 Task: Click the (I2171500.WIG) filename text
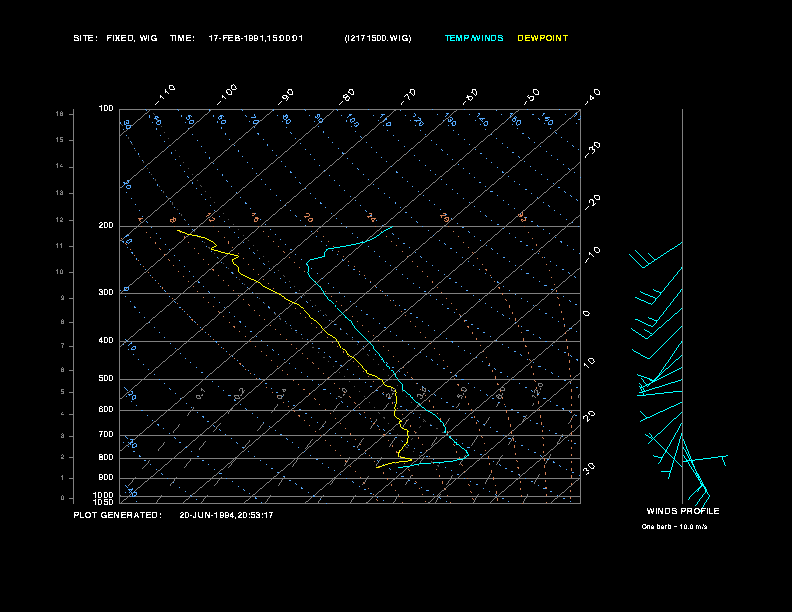coord(378,38)
